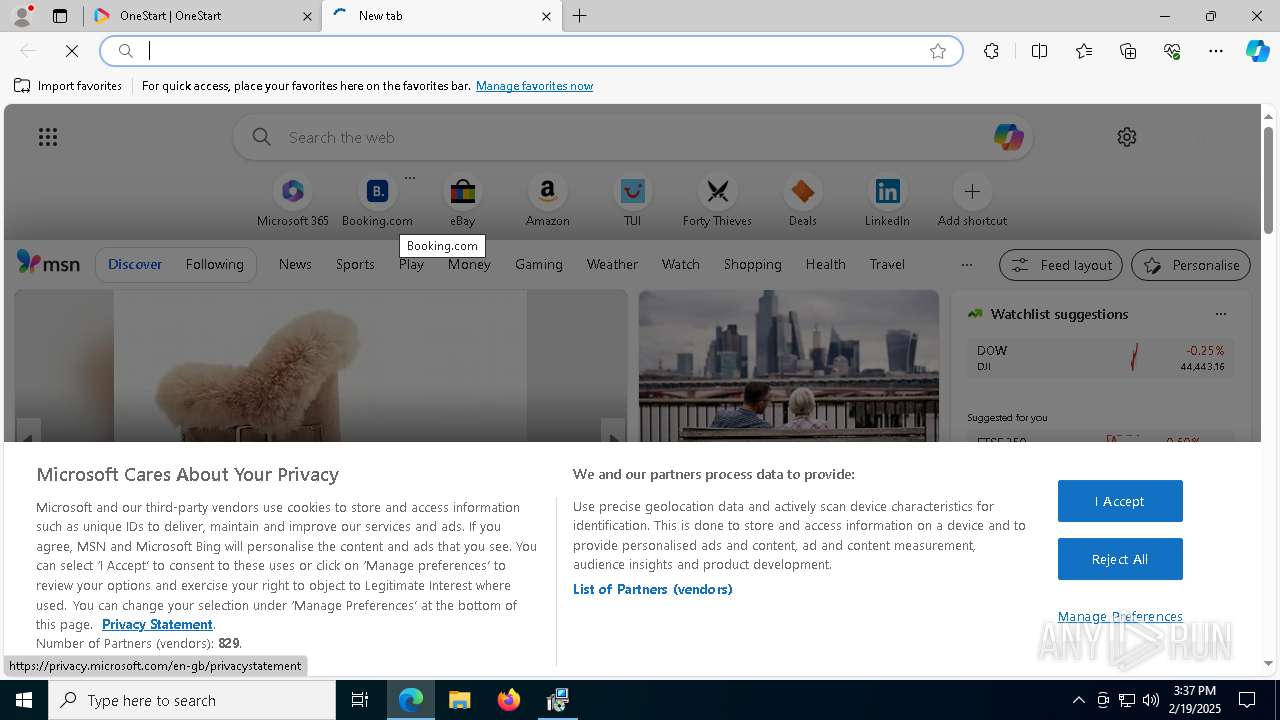Screen dimensions: 1280x720
Task: Open the London skyline news thumbnail
Action: (789, 366)
